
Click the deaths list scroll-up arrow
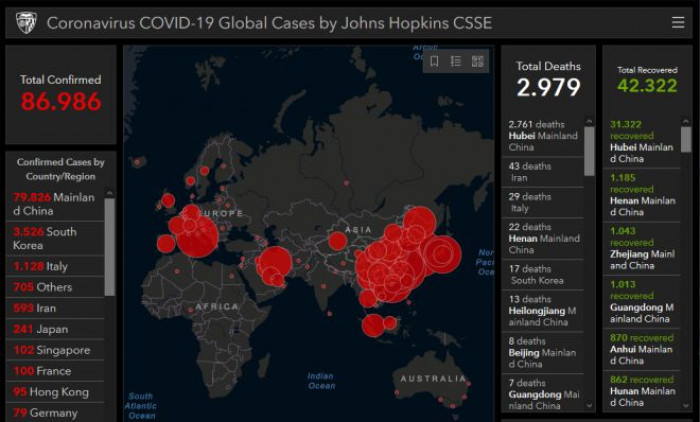[589, 121]
